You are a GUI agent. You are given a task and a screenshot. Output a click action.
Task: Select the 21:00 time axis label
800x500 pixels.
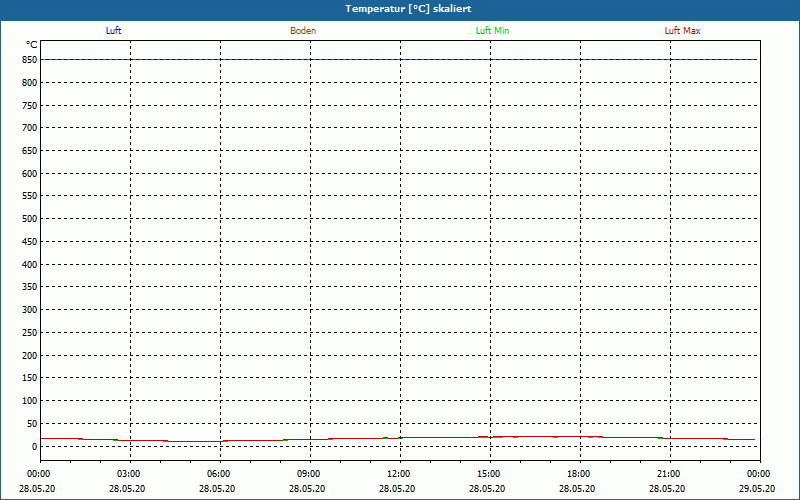pos(669,474)
